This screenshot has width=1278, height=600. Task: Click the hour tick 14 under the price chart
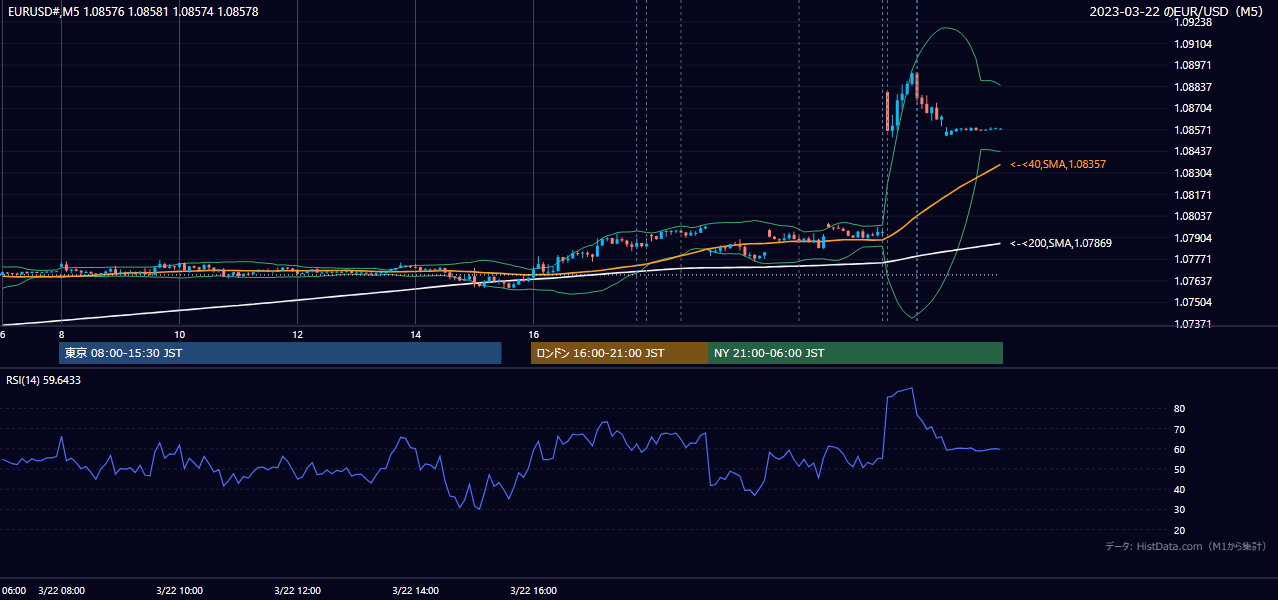pyautogui.click(x=416, y=334)
